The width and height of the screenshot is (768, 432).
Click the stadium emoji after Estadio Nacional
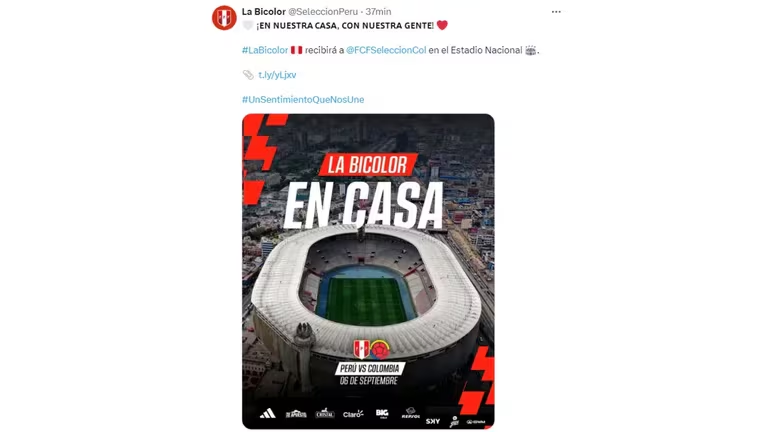click(x=530, y=50)
